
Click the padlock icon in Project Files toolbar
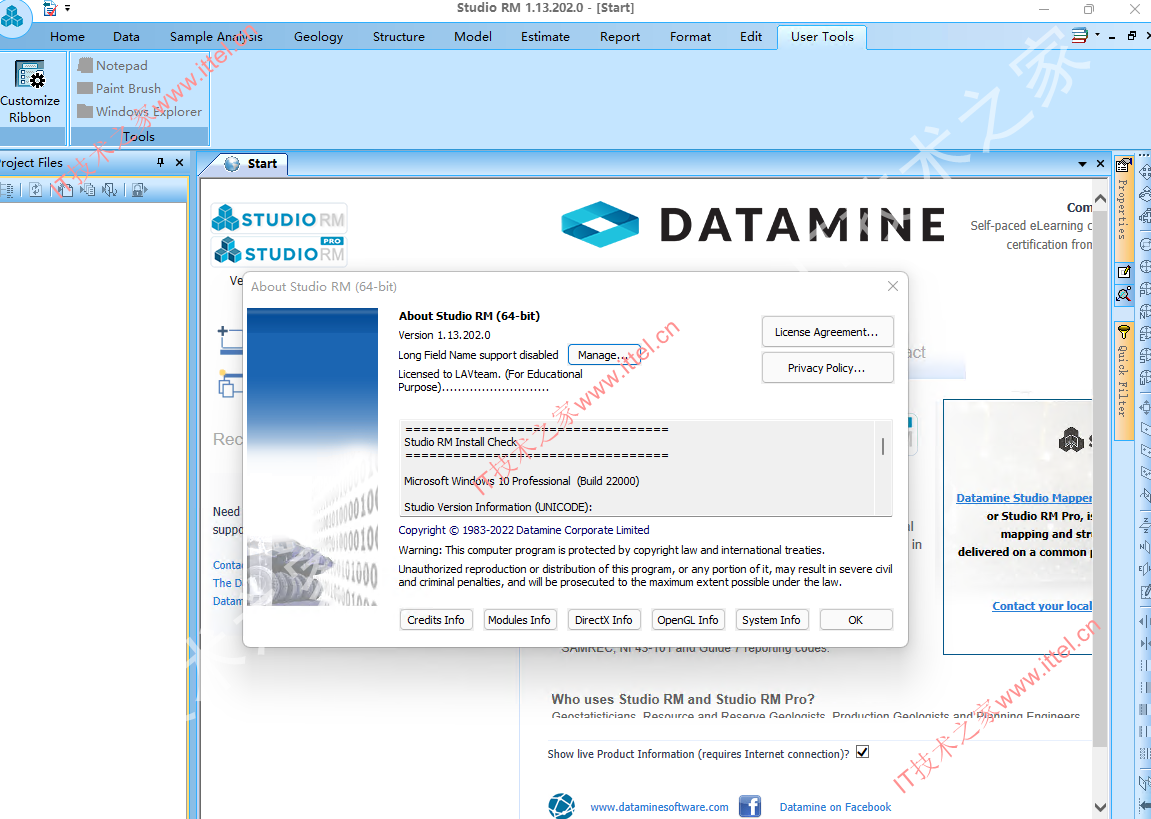click(139, 190)
